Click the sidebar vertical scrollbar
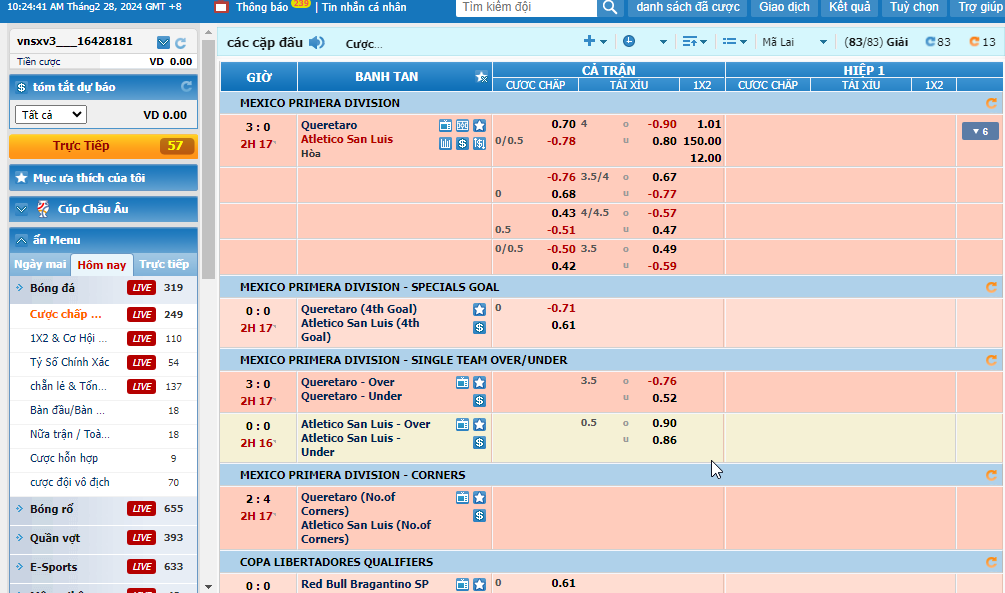1005x593 pixels. [208, 160]
